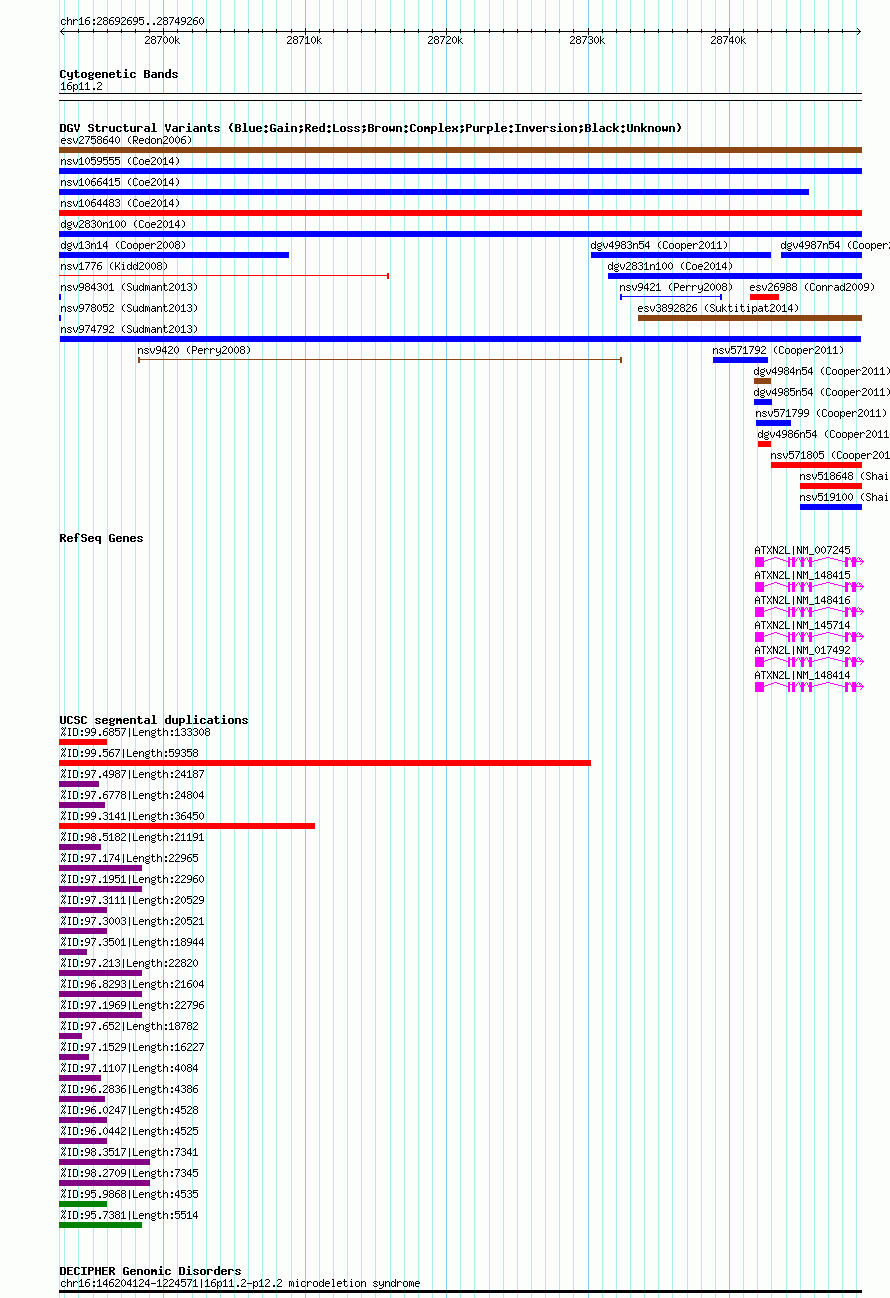Click nsv1776 (Kidd2008) variant

224,276
